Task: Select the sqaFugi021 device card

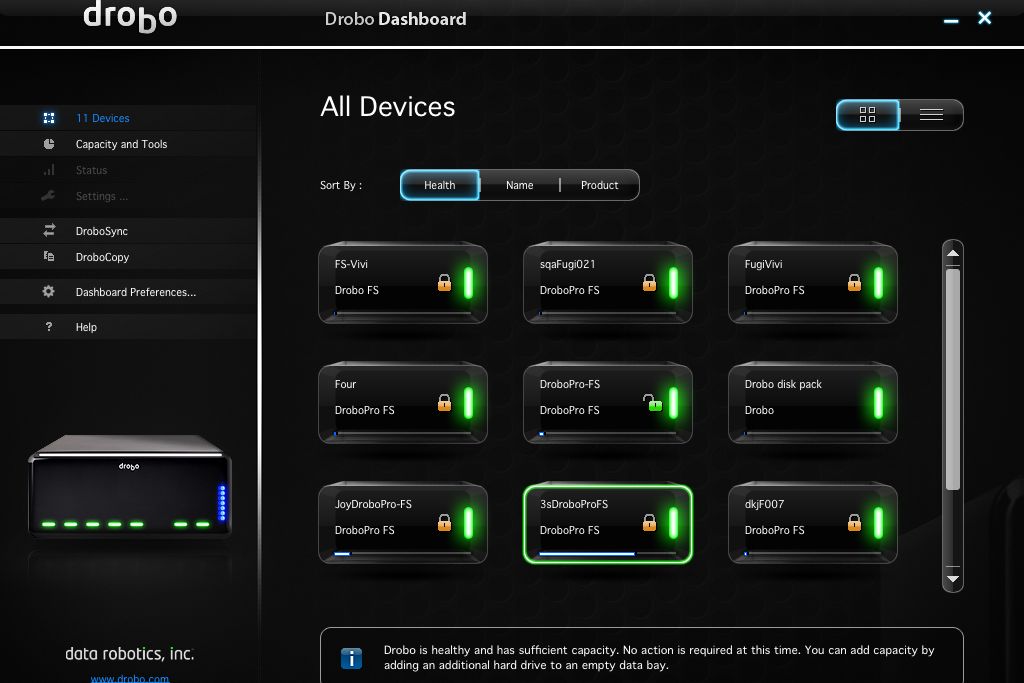Action: (608, 283)
